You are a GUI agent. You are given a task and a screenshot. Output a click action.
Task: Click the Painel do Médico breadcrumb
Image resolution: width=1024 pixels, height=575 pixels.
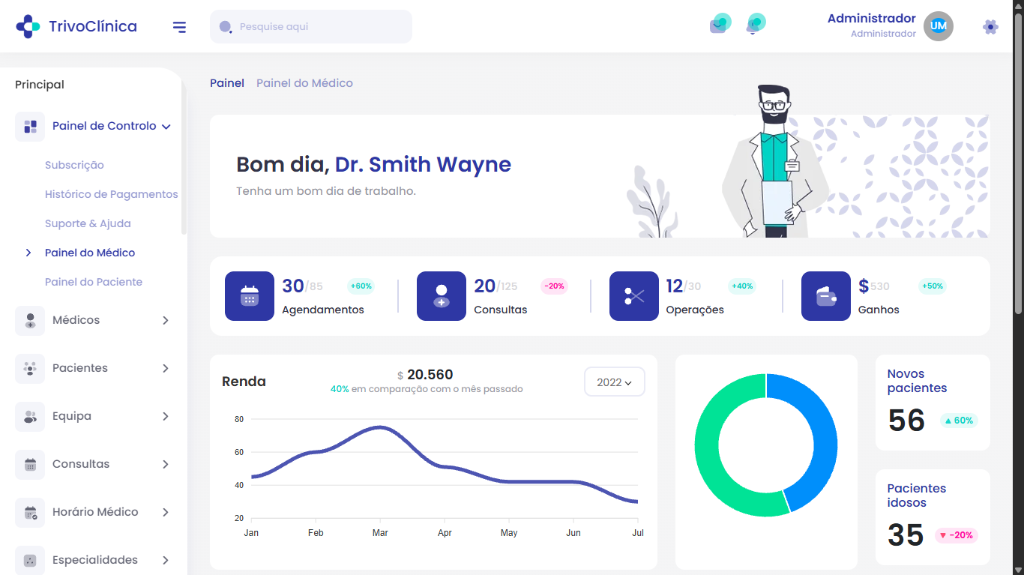[304, 83]
